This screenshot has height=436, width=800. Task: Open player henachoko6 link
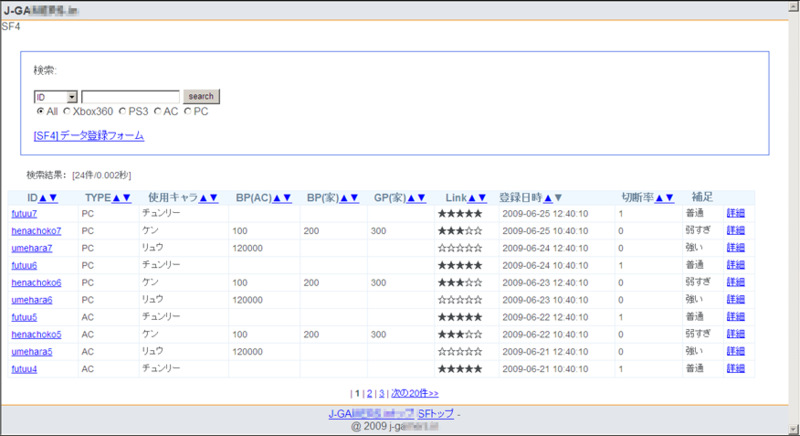(36, 283)
